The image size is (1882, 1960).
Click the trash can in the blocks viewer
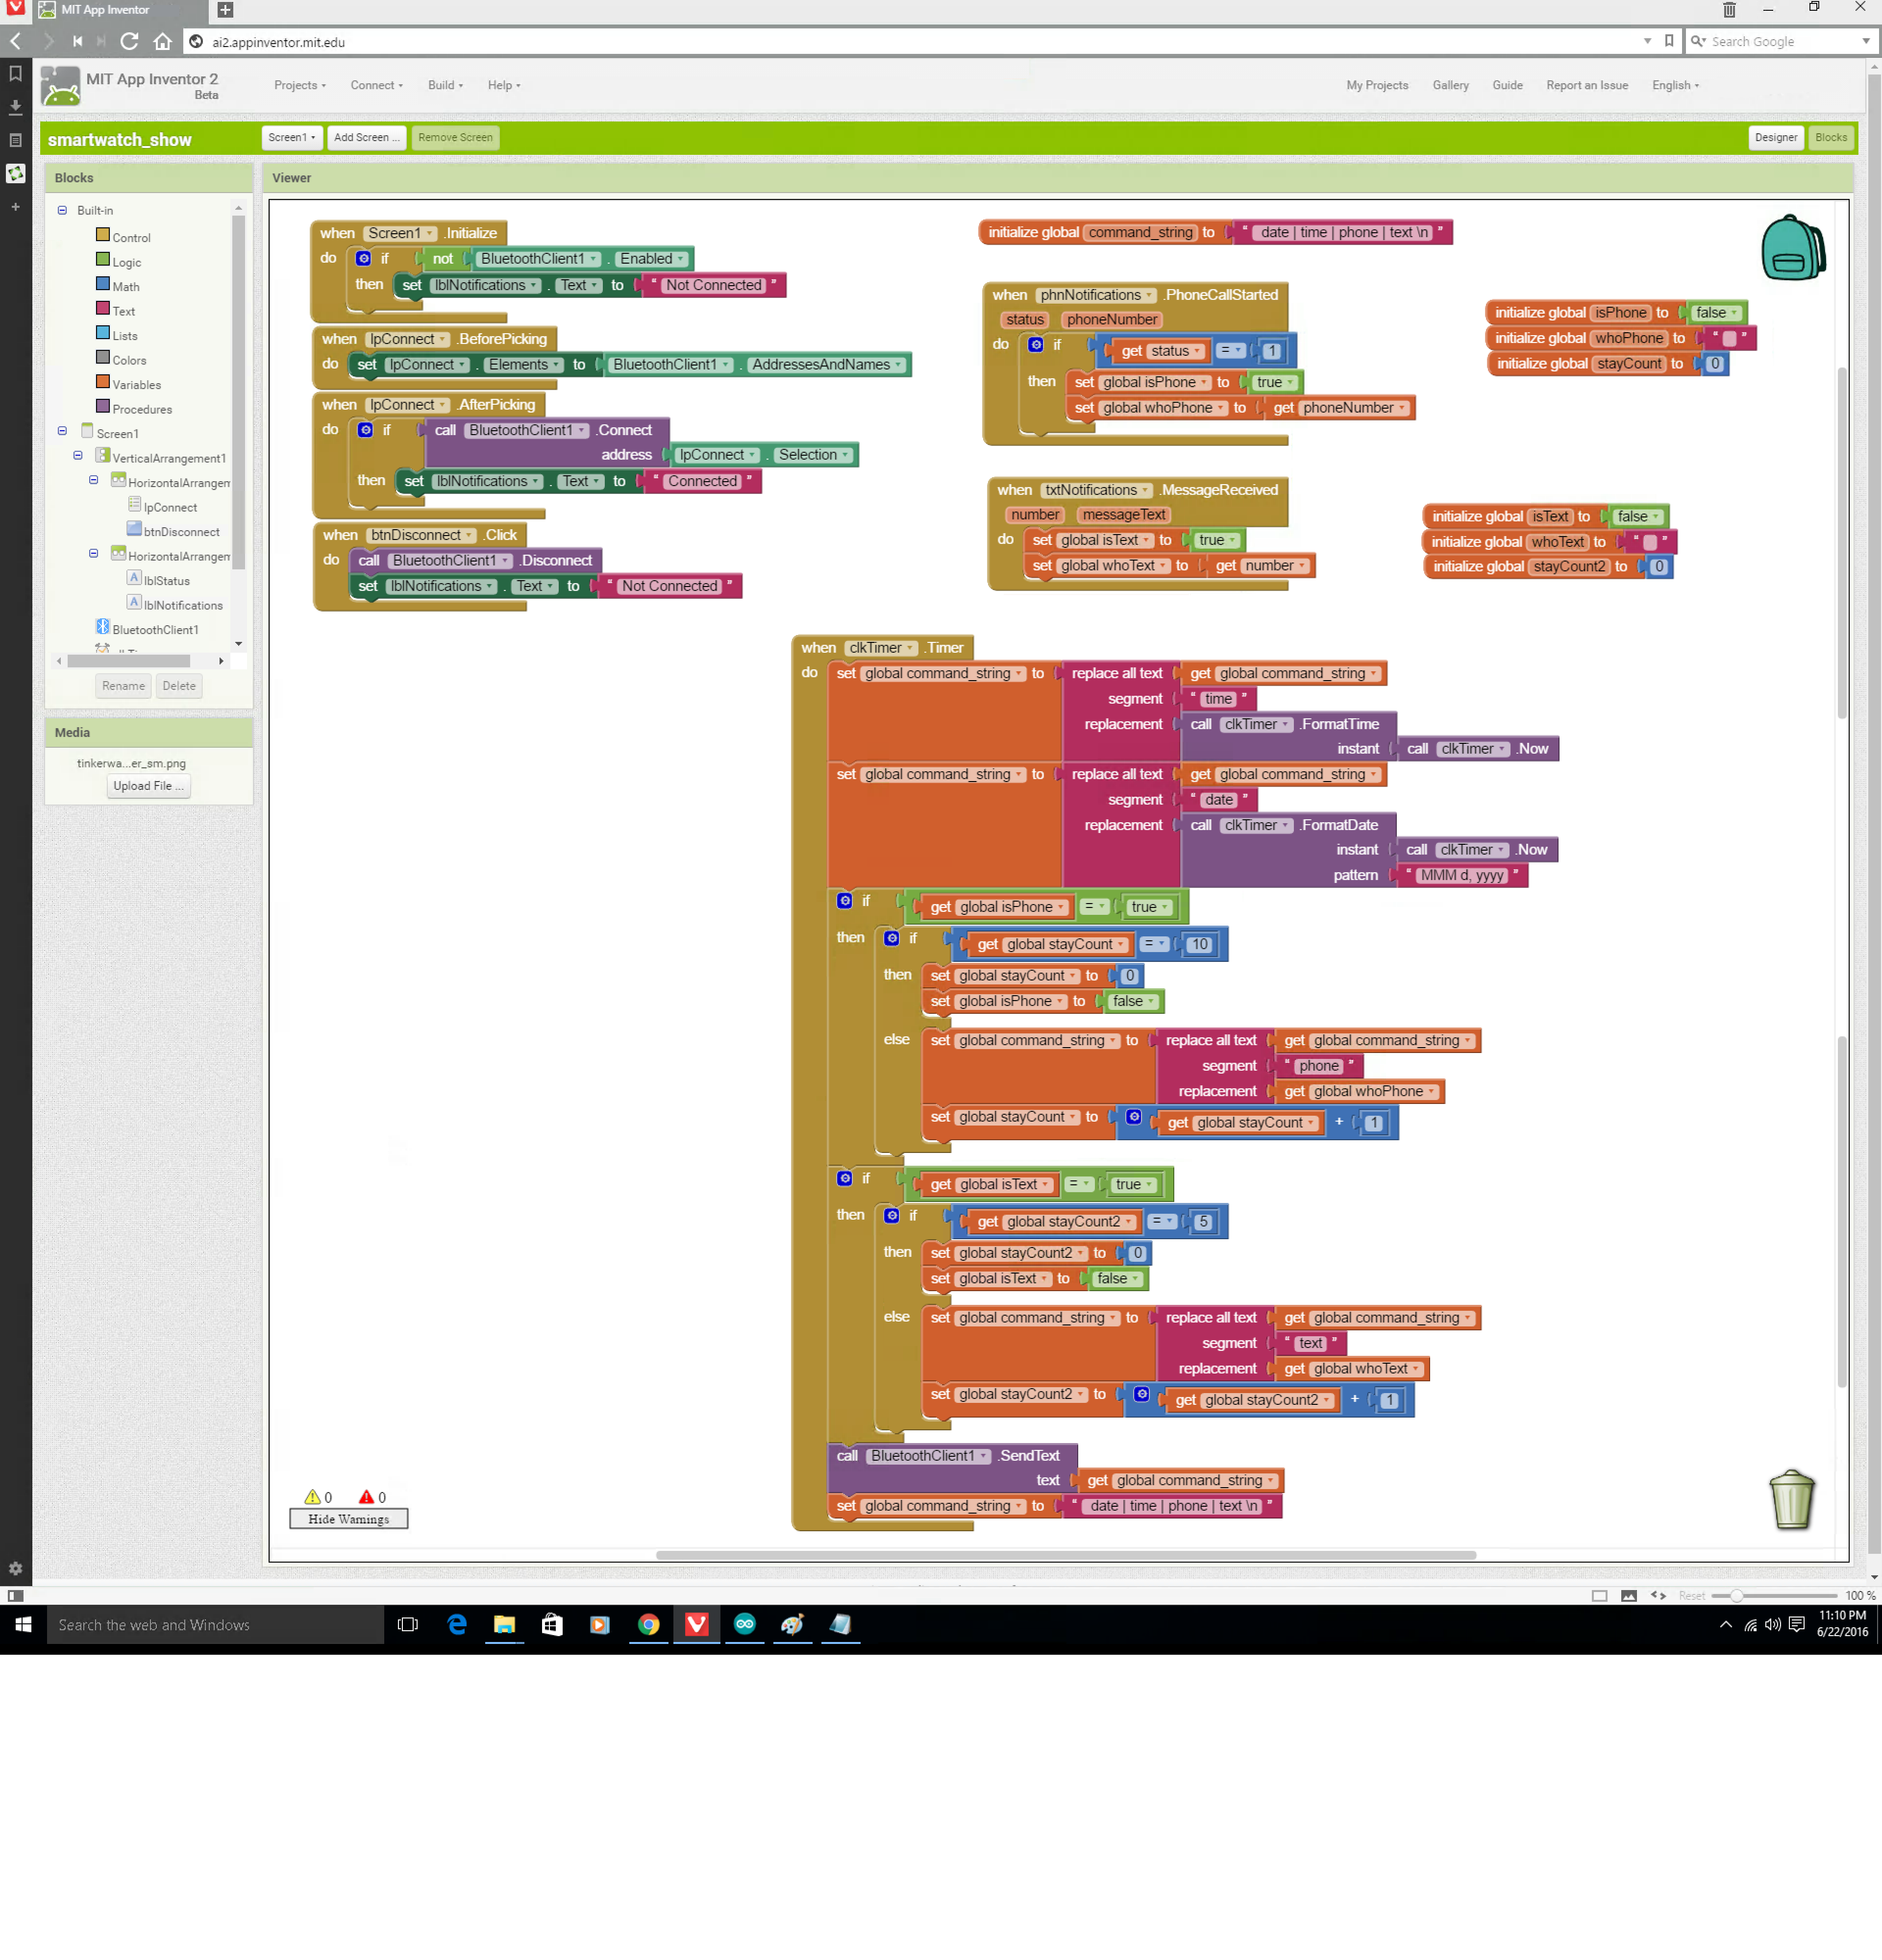1791,1499
